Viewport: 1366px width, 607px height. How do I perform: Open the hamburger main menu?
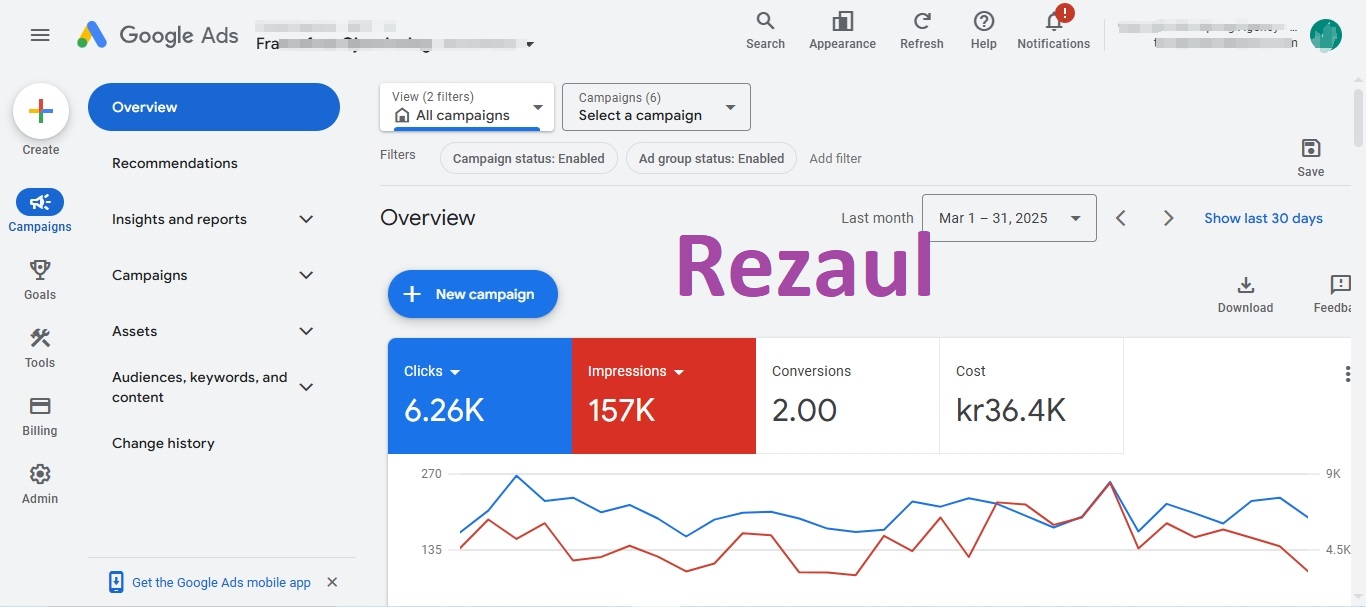tap(40, 35)
